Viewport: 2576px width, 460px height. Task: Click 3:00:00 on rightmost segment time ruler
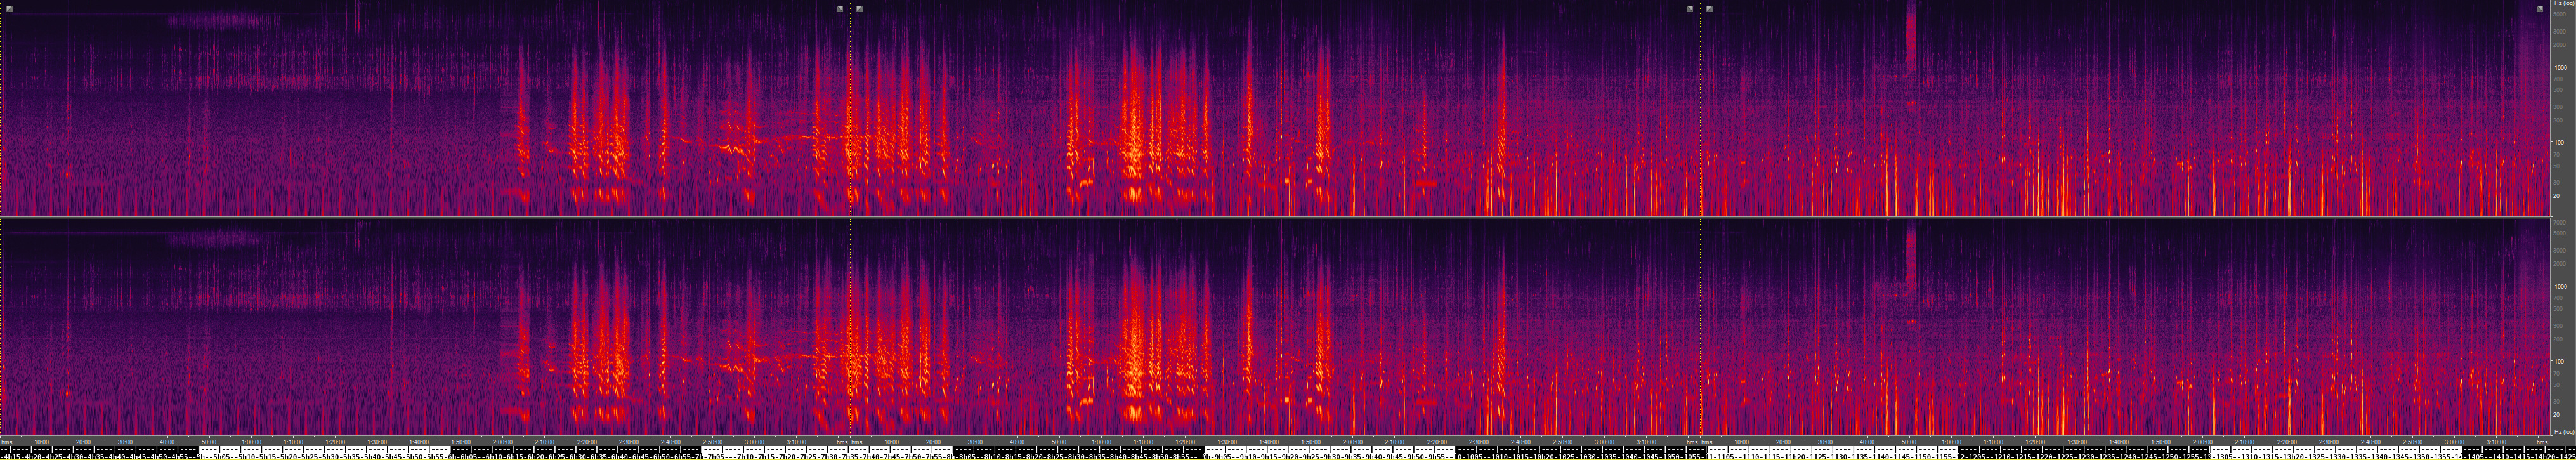click(2453, 441)
